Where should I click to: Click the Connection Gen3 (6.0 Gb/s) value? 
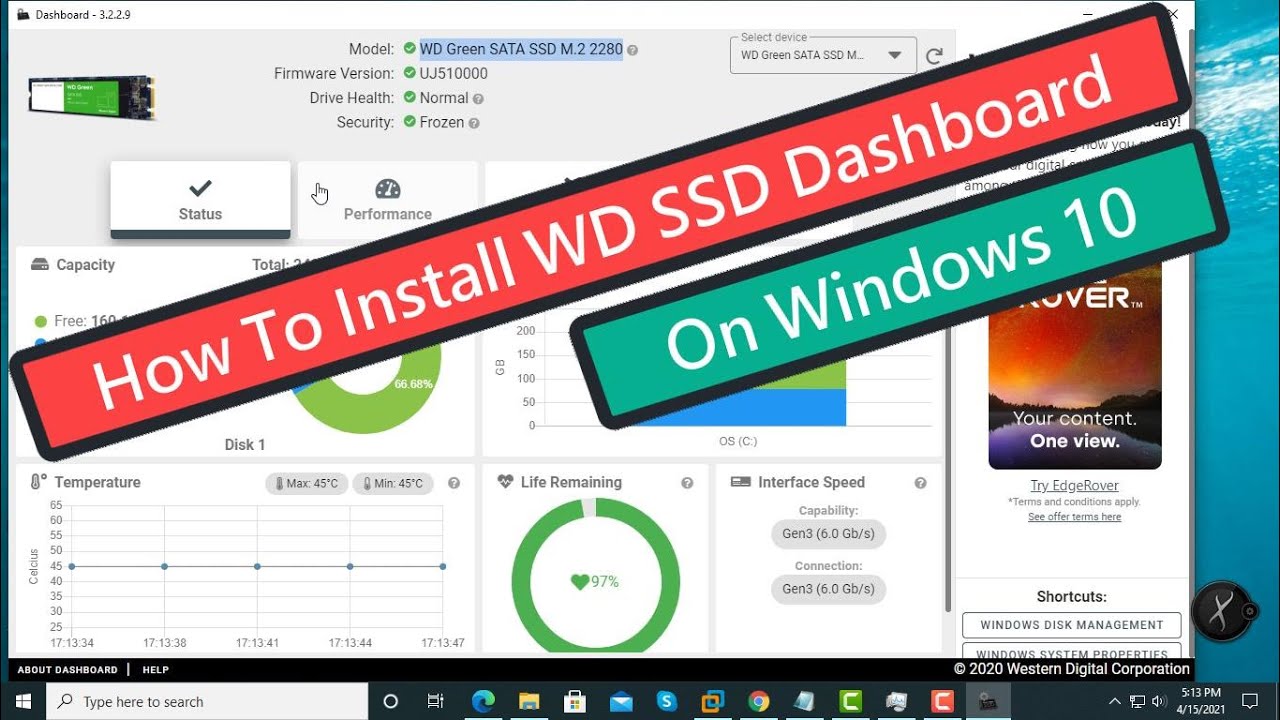click(829, 589)
